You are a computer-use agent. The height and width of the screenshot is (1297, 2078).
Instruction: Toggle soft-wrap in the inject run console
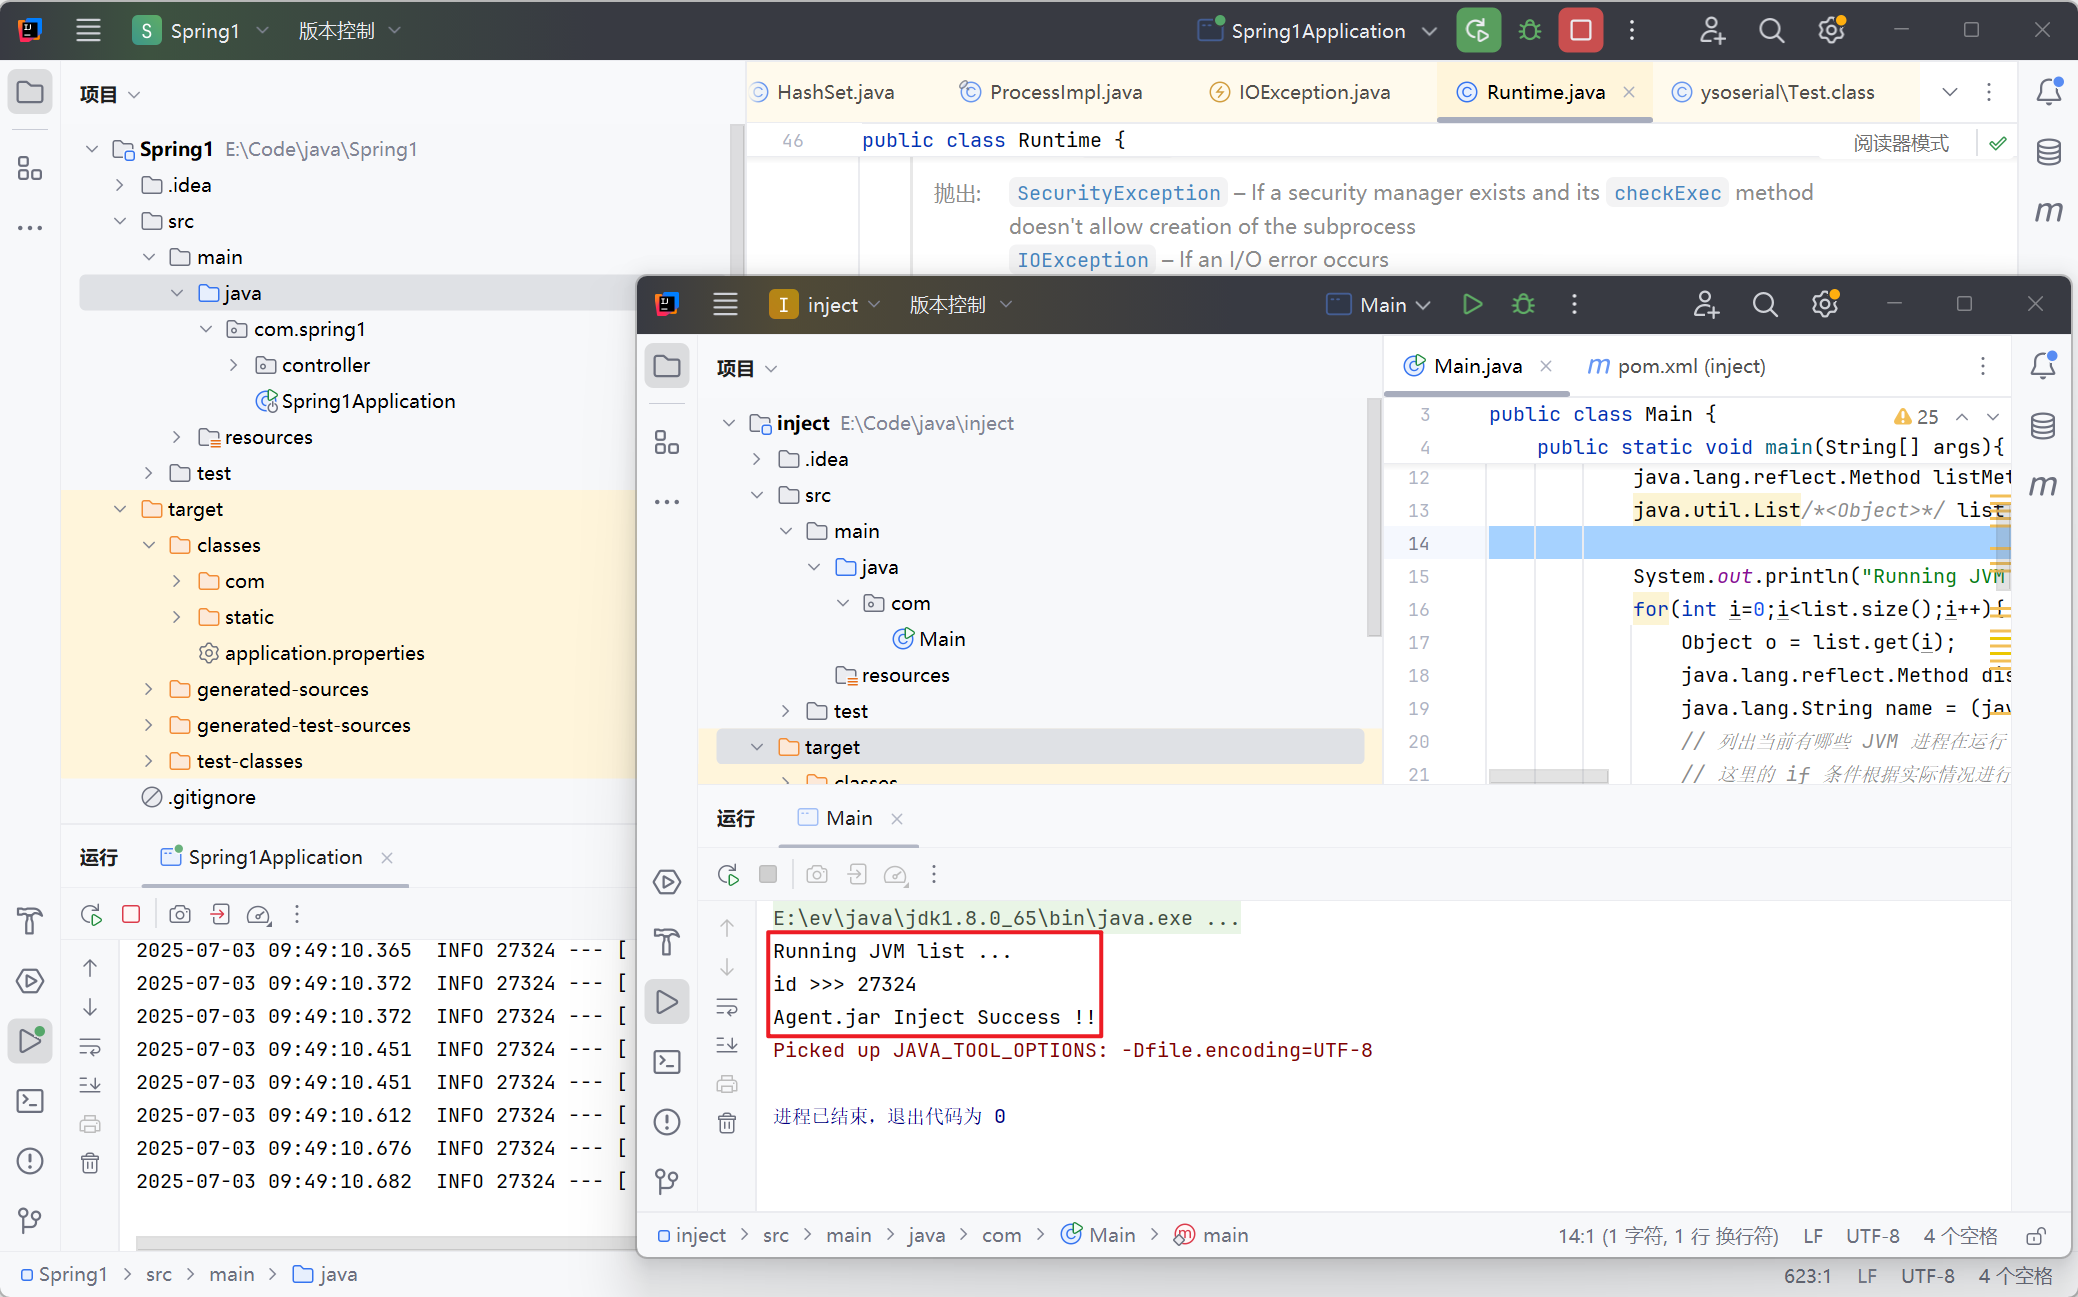727,1006
